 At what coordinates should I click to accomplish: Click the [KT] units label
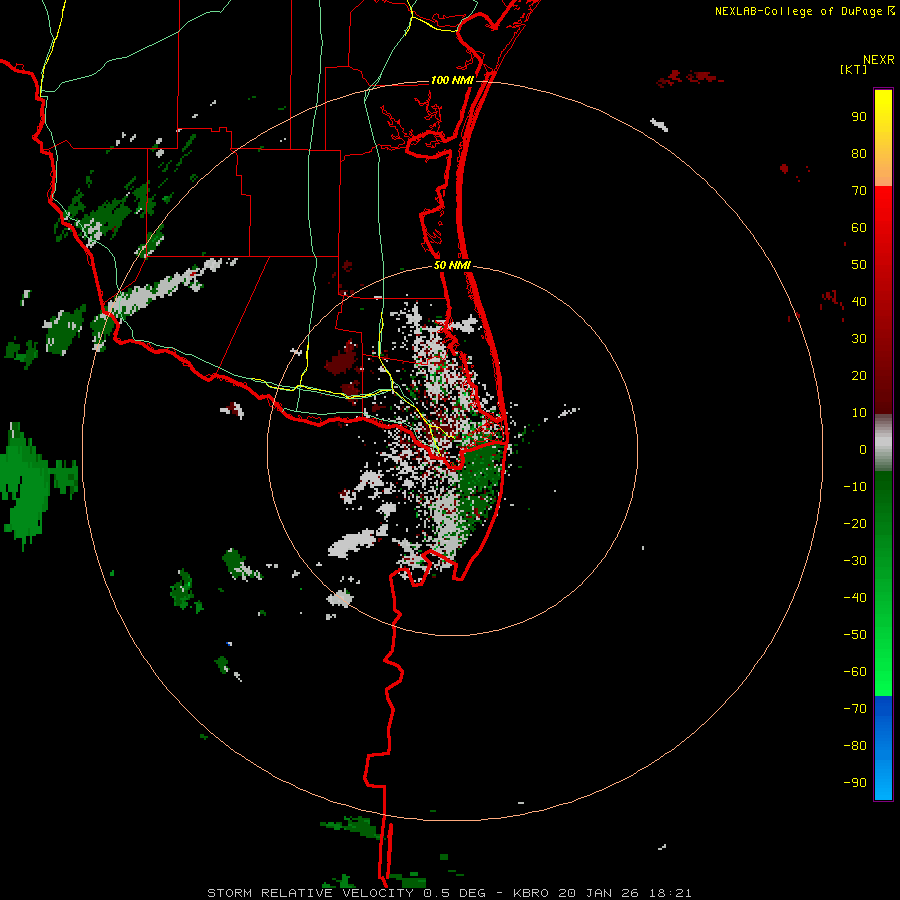[x=853, y=69]
